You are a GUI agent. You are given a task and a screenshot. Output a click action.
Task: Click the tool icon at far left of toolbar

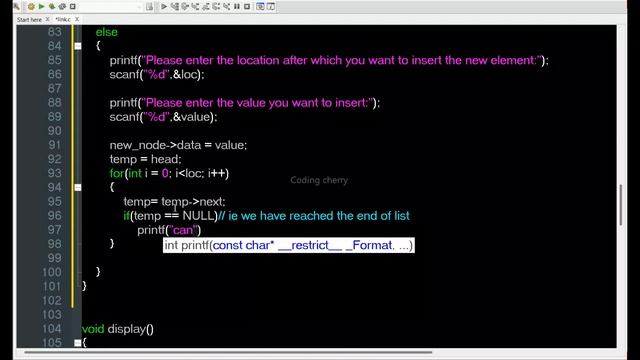click(x=17, y=7)
